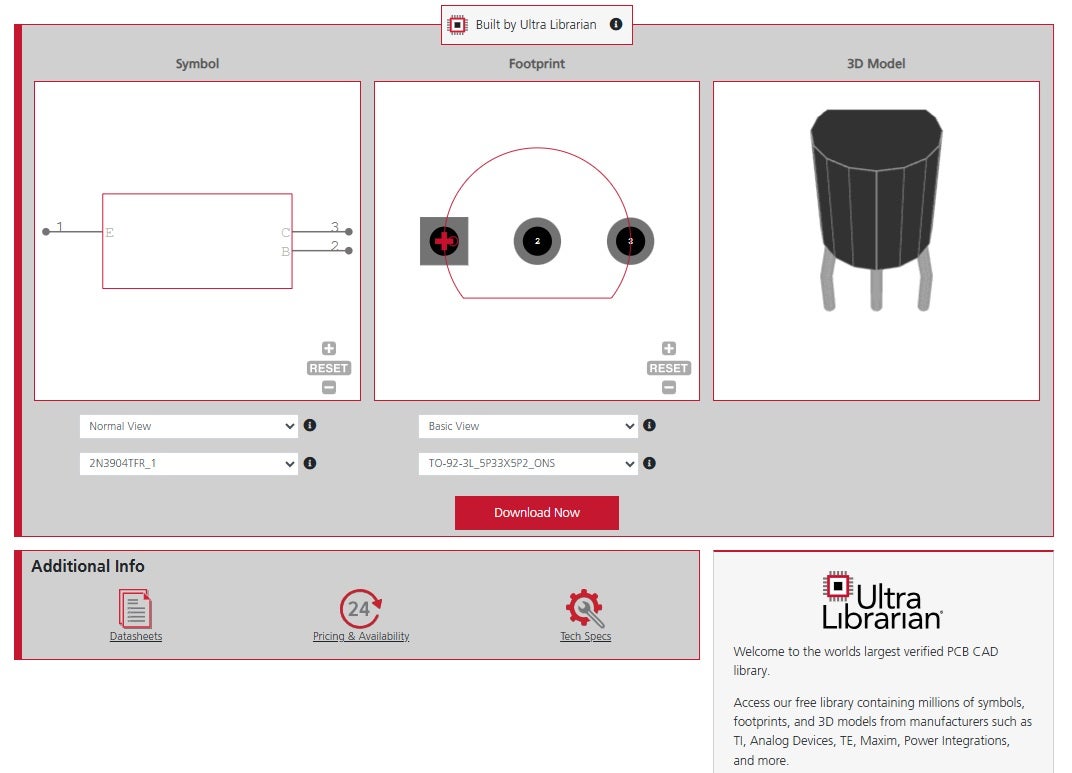Zoom out the Symbol preview with minus icon
The width and height of the screenshot is (1072, 773).
coord(329,388)
